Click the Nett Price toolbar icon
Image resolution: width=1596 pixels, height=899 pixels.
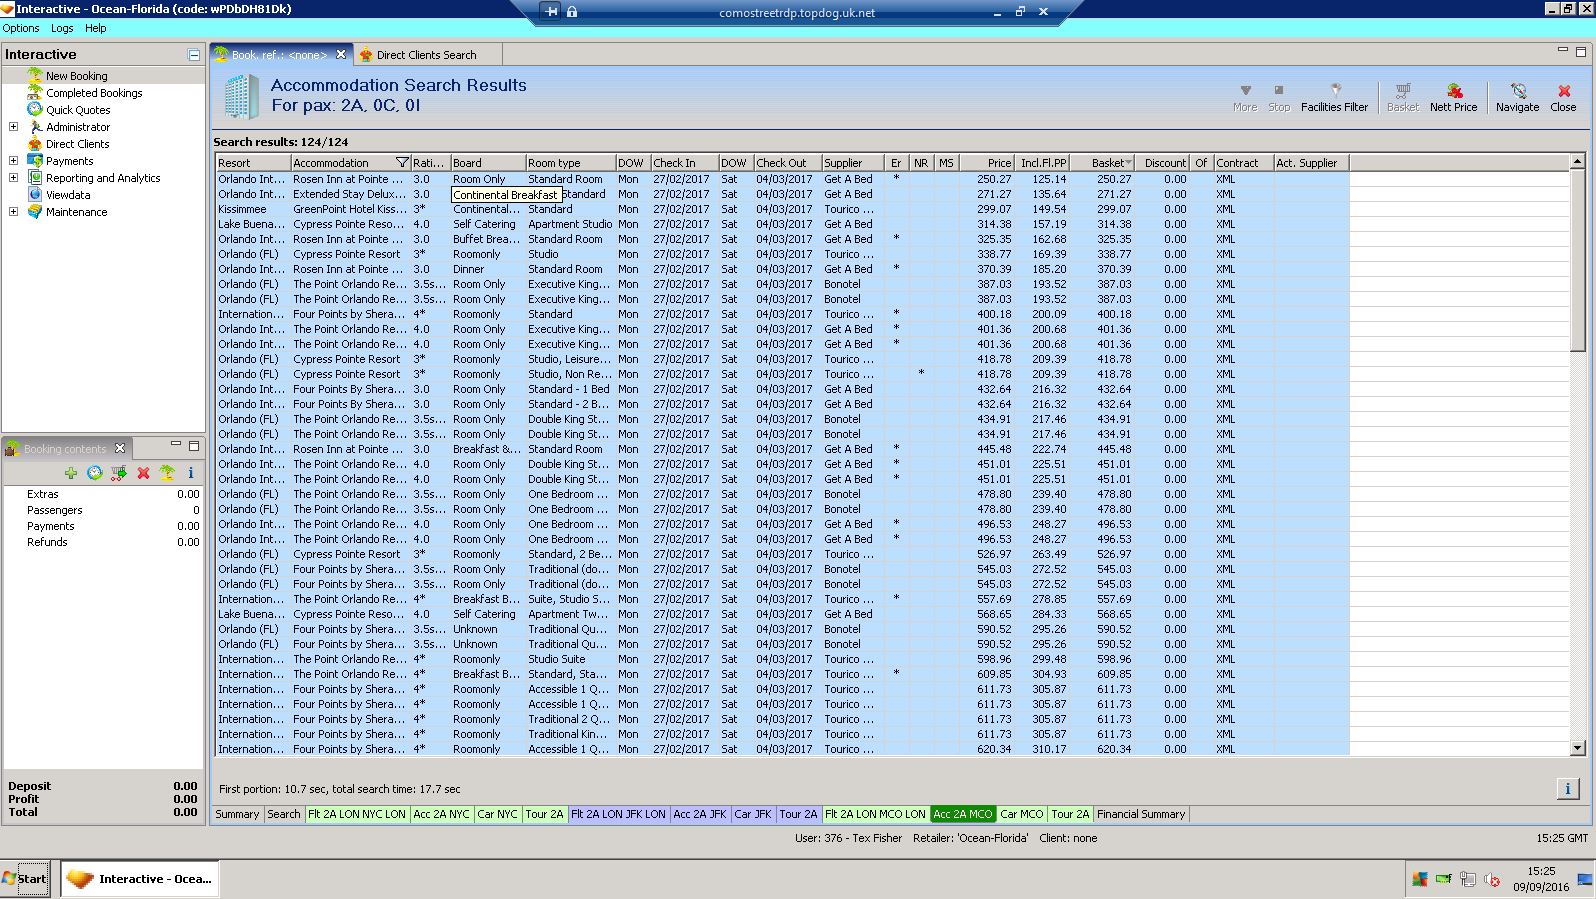tap(1453, 97)
